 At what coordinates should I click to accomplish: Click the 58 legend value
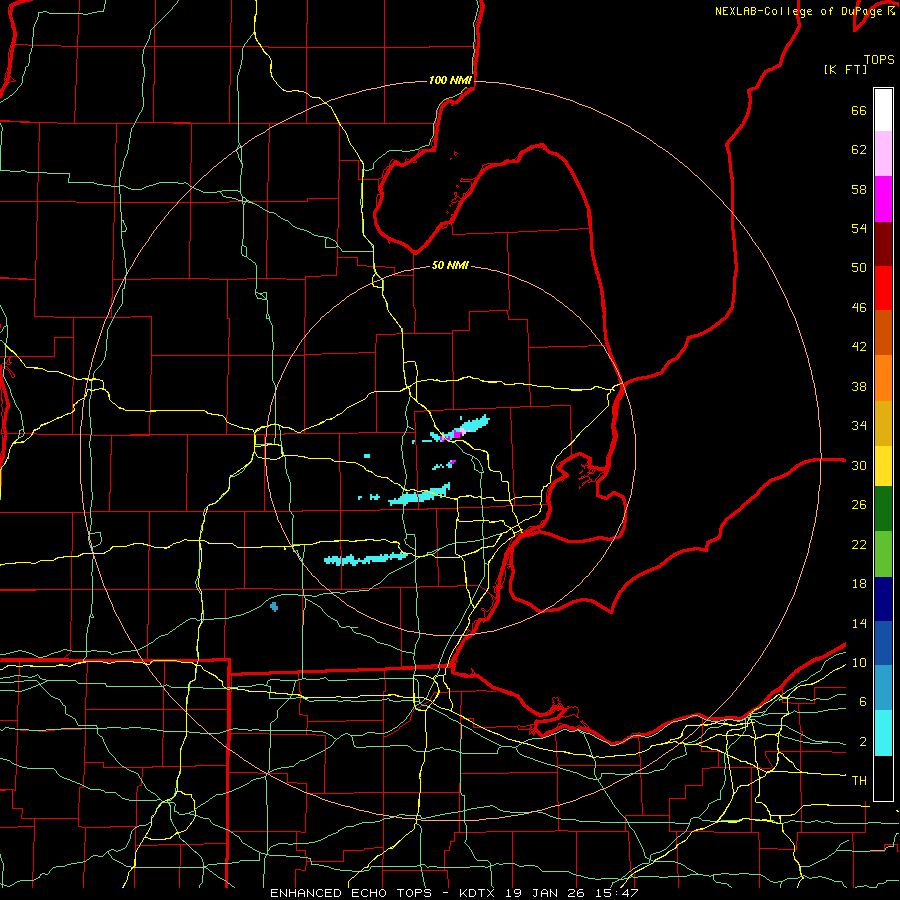[x=859, y=189]
